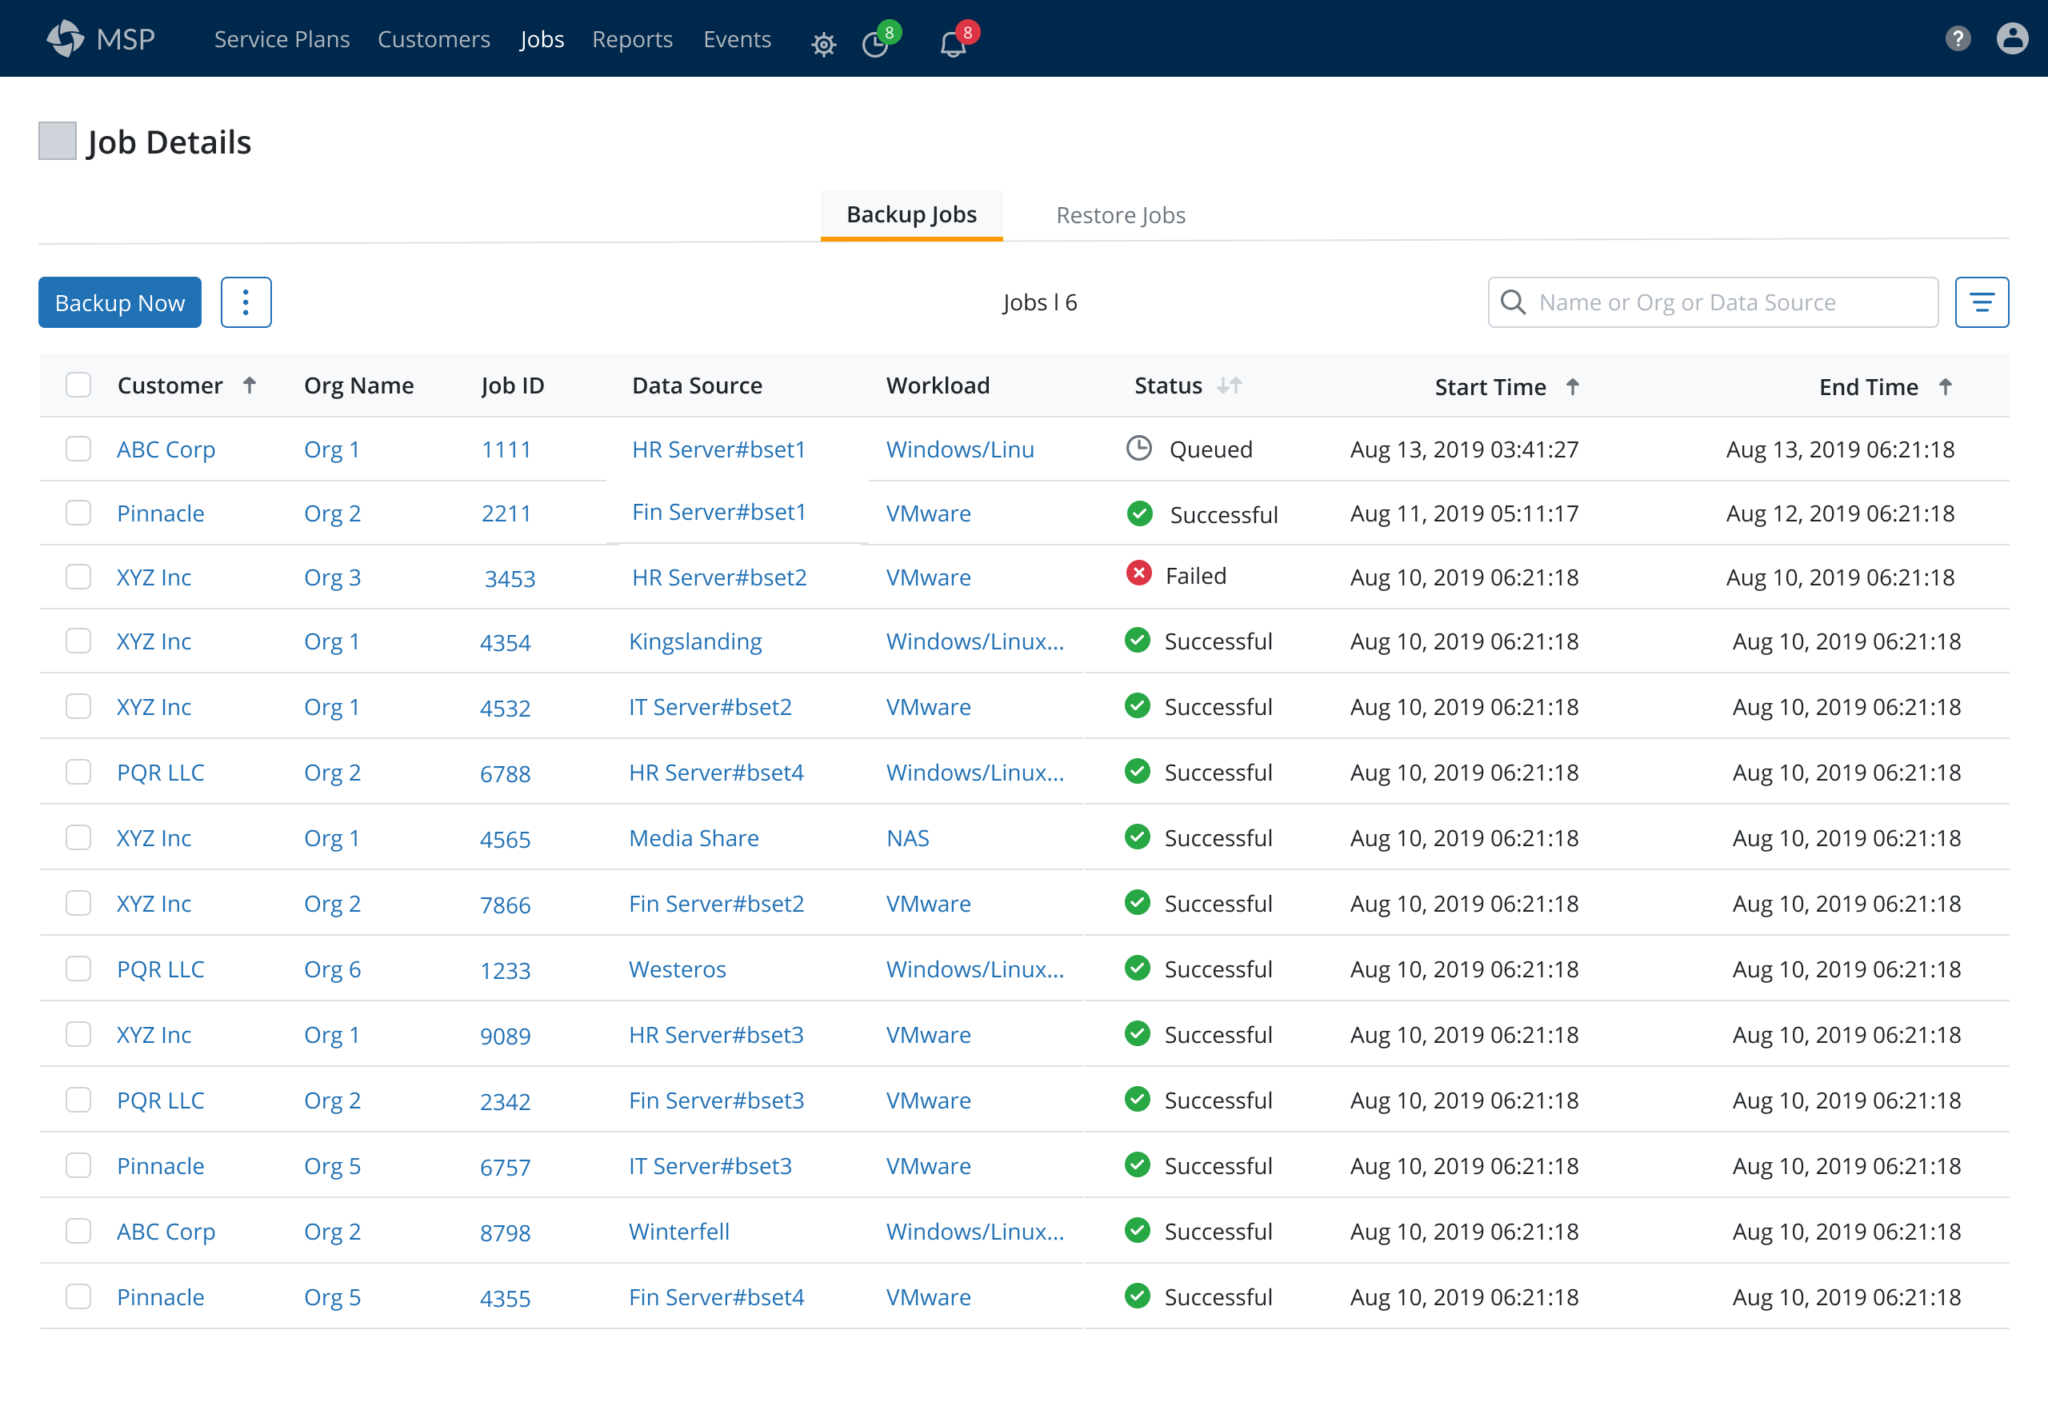The width and height of the screenshot is (2048, 1414).
Task: Sort by Customer column arrow
Action: 250,385
